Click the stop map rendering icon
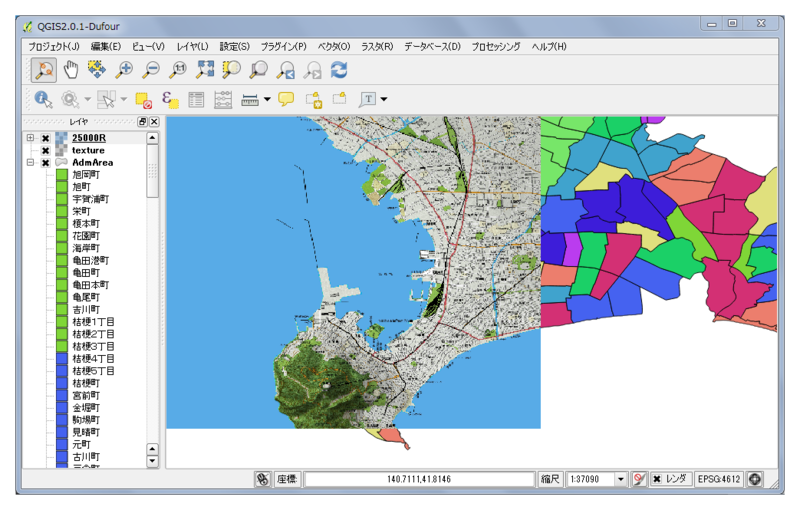This screenshot has height=510, width=800. [x=639, y=479]
